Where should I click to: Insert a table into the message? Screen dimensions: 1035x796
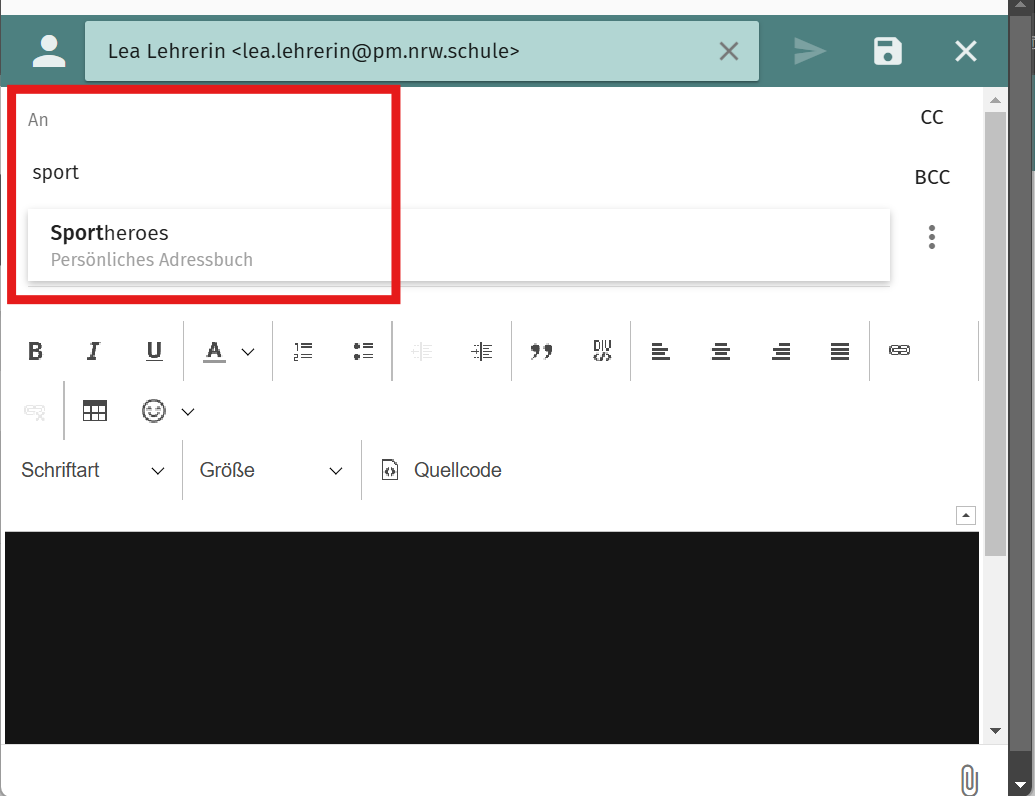95,411
